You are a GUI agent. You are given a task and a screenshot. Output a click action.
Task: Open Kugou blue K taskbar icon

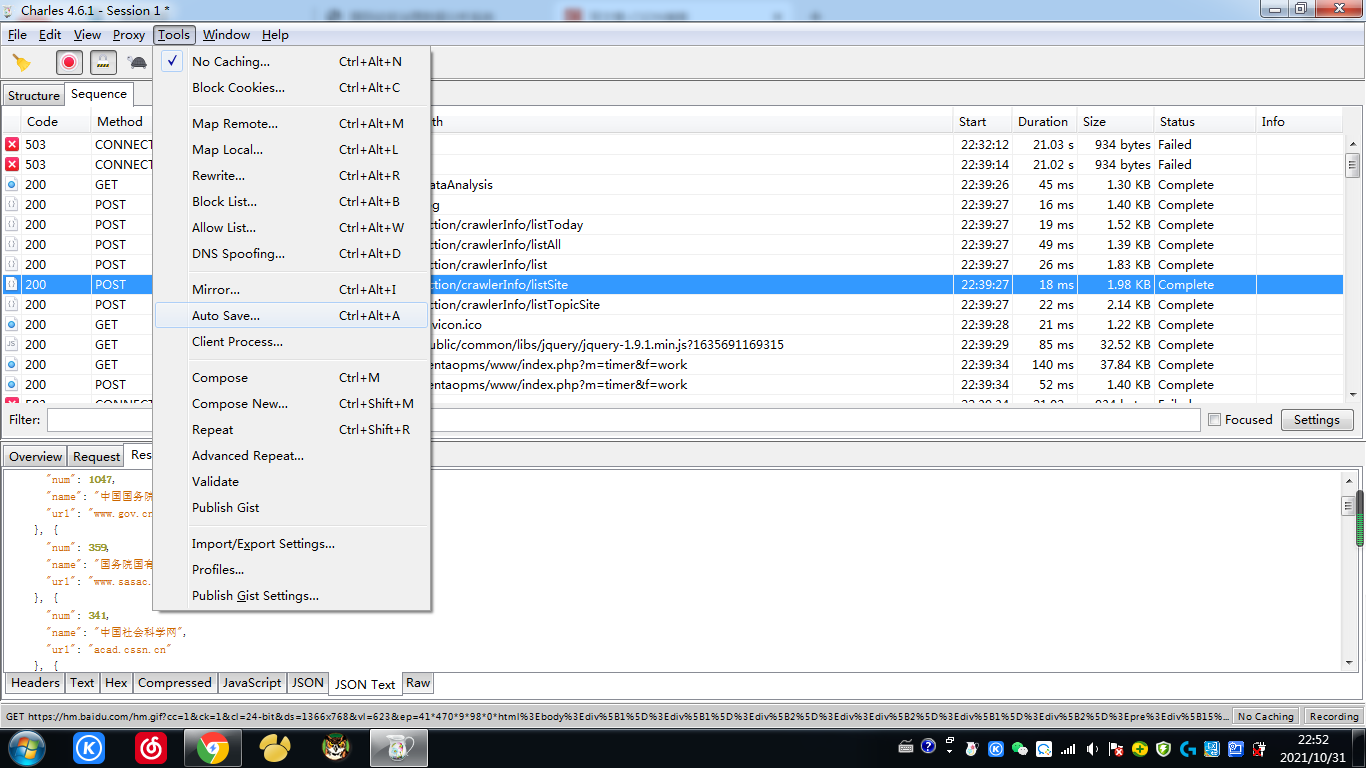coord(89,748)
